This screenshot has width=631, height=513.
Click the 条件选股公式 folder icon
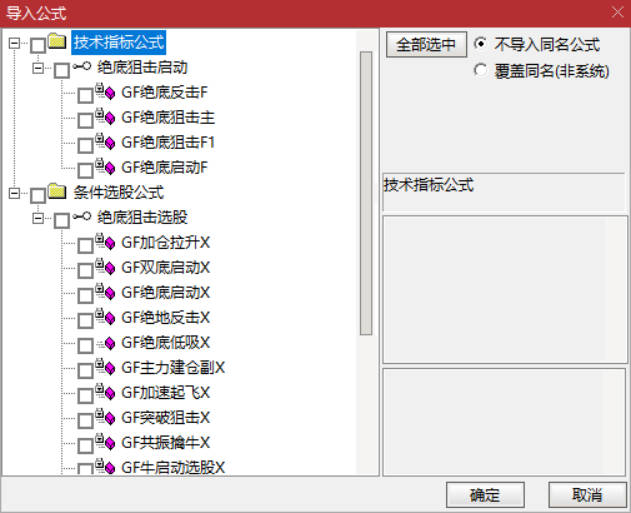click(x=57, y=191)
